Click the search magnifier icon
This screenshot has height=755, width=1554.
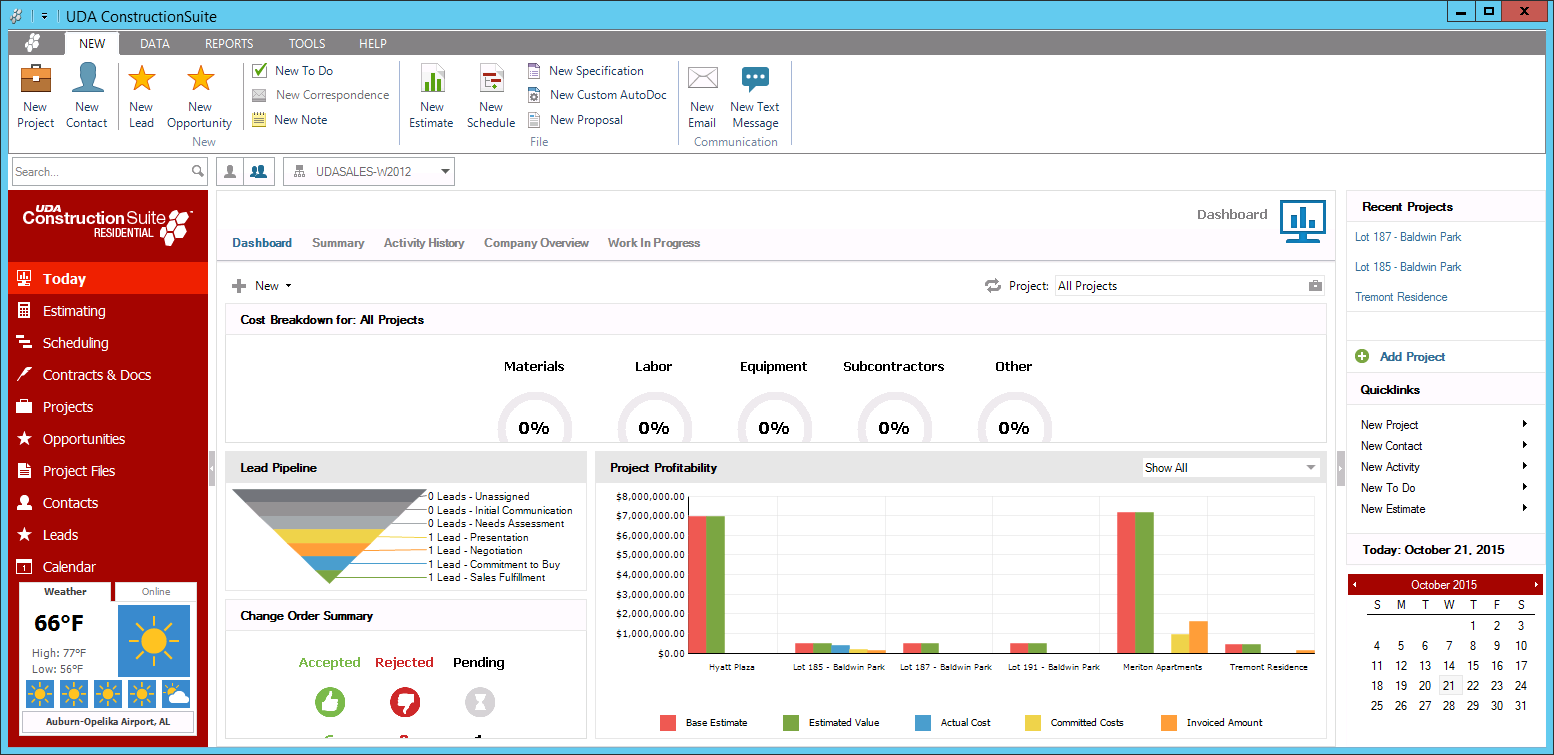pos(198,172)
